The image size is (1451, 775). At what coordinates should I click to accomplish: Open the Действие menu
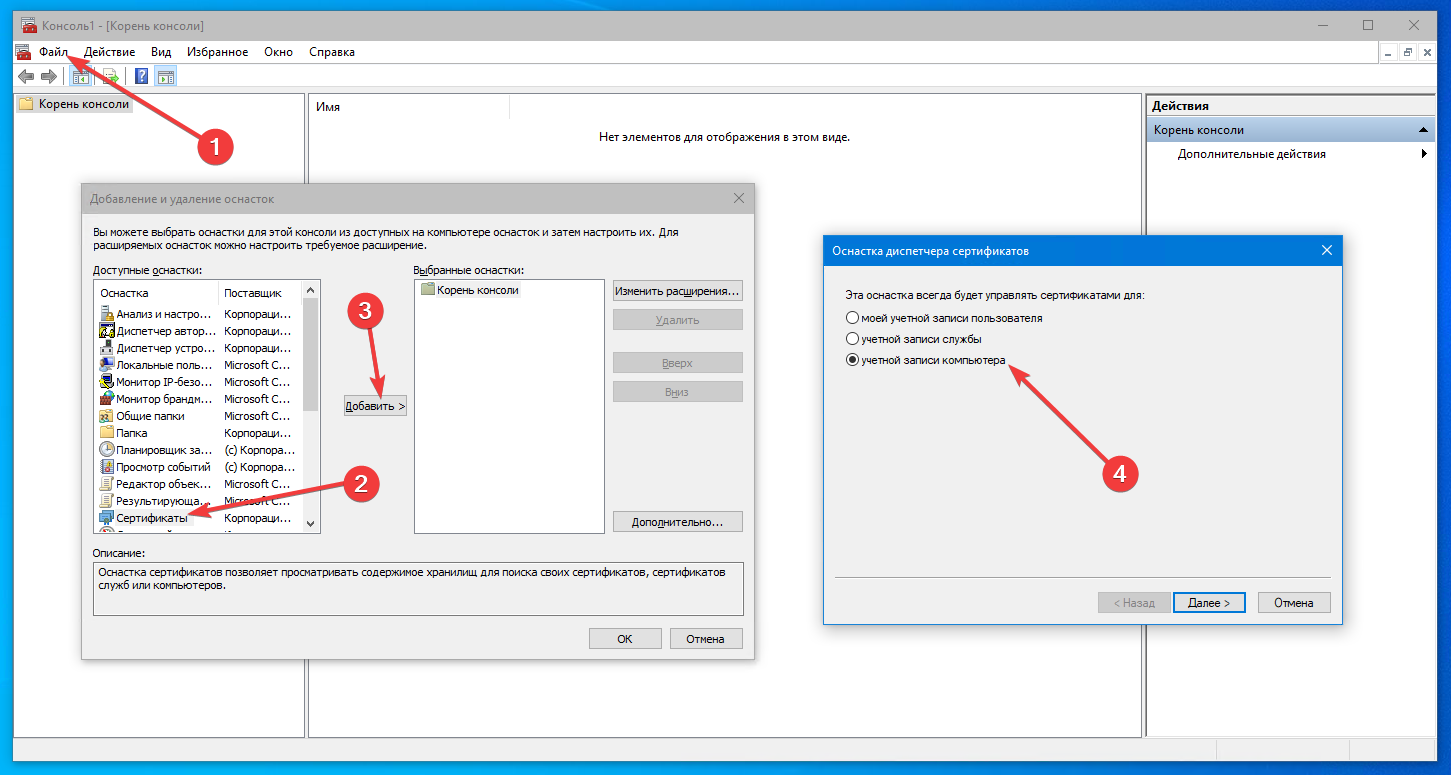tap(109, 51)
